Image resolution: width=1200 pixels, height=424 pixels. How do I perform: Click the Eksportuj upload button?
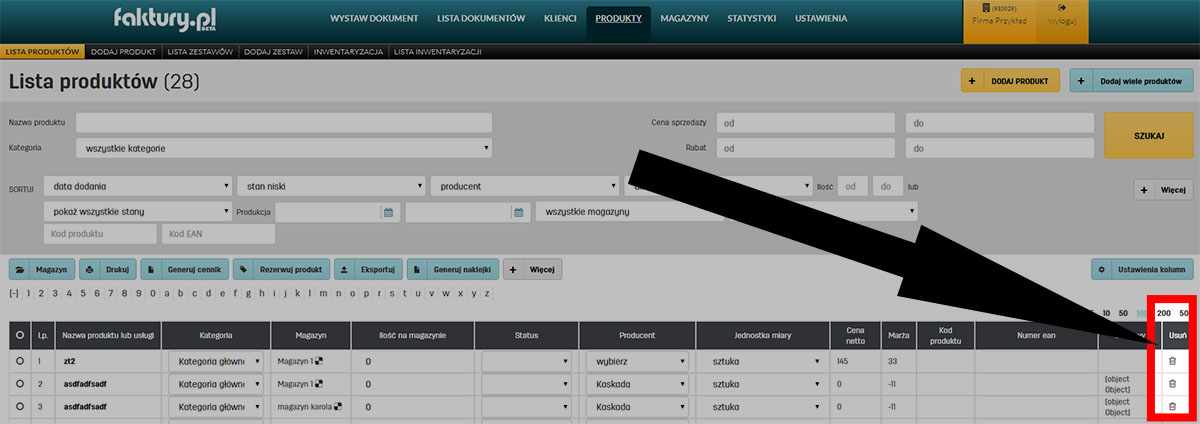(x=368, y=270)
